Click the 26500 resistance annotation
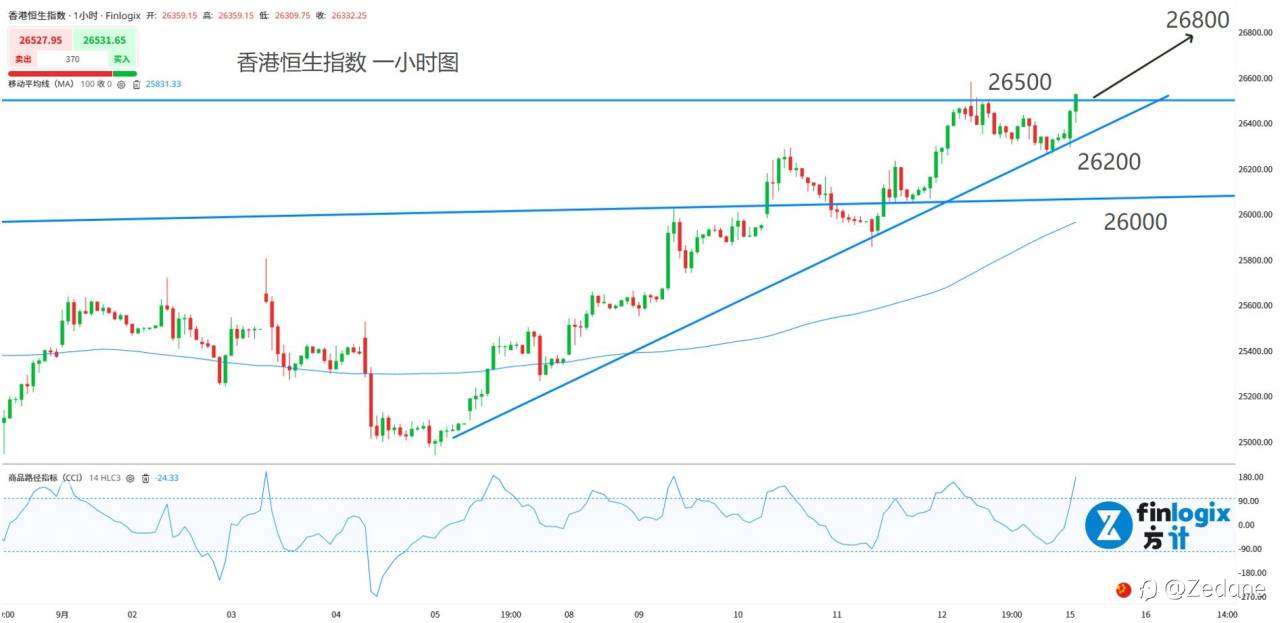Screen dimensions: 1280x623 tap(1018, 82)
